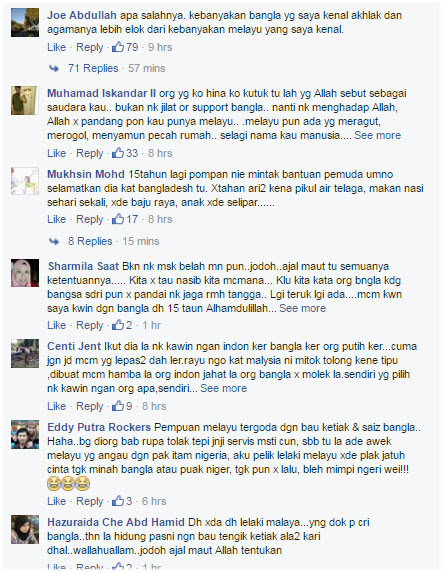
Task: Reply to Centi Jent's comment
Action: click(x=89, y=406)
